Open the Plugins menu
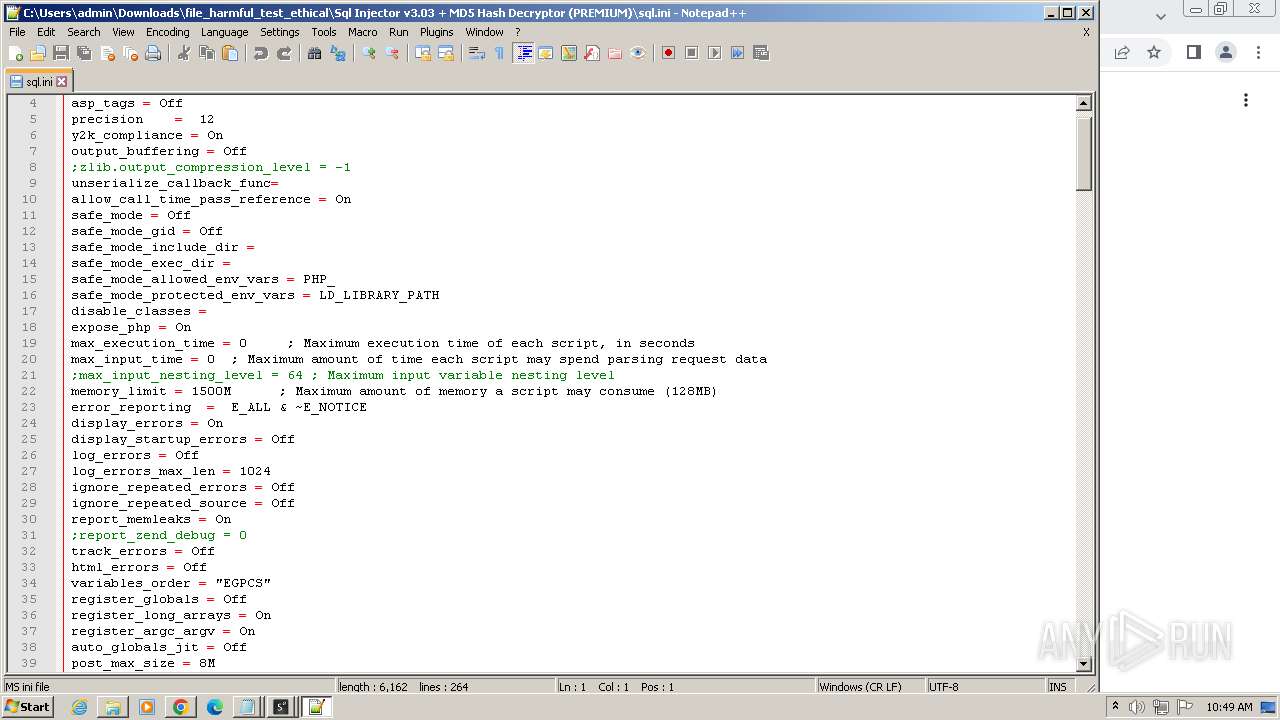Screen dimensions: 1280x720 [437, 32]
